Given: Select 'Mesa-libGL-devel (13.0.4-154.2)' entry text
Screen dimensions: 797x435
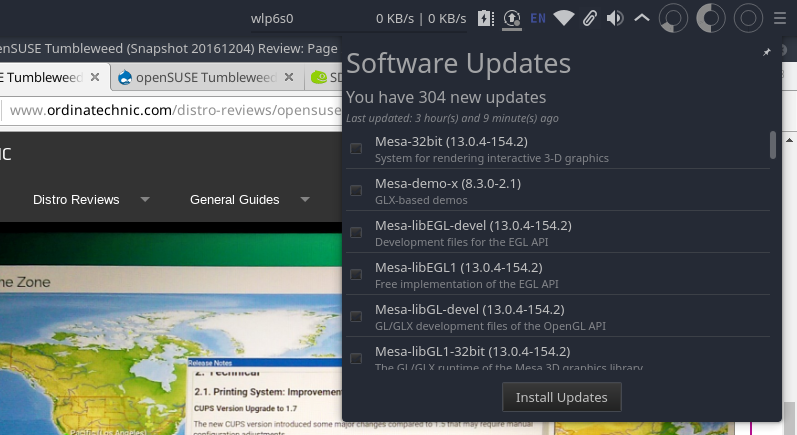Looking at the screenshot, I should coord(470,309).
